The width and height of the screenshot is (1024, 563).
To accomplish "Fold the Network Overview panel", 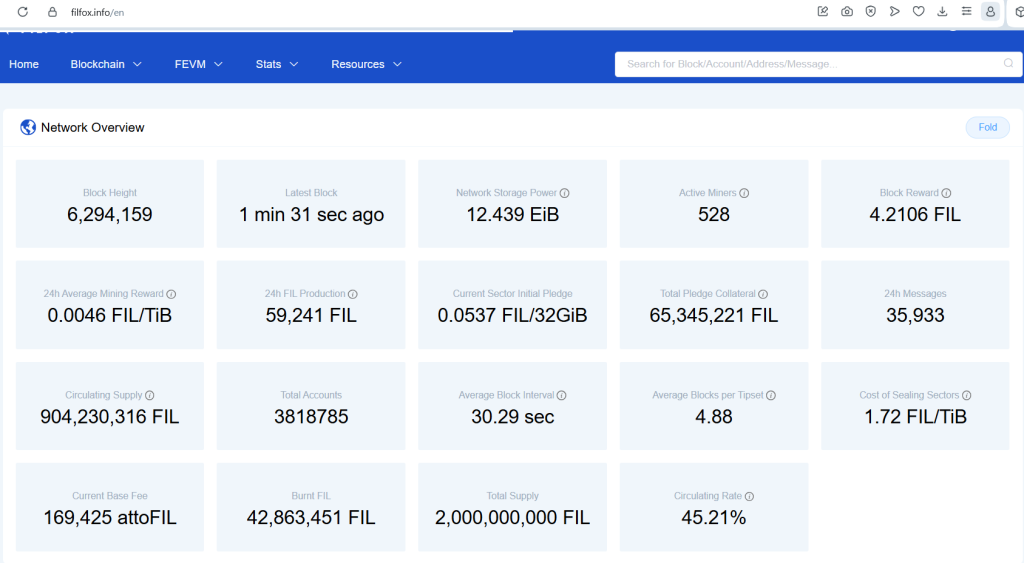I will click(x=987, y=127).
